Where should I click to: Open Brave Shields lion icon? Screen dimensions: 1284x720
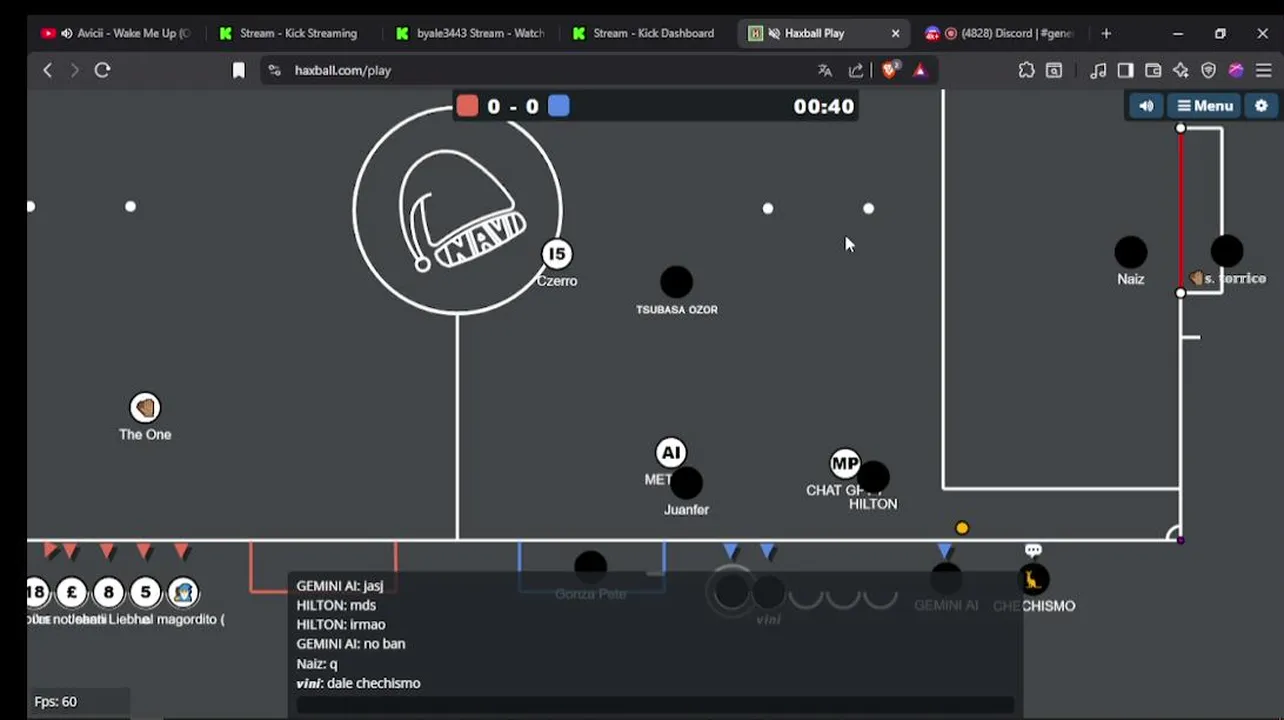[x=891, y=70]
